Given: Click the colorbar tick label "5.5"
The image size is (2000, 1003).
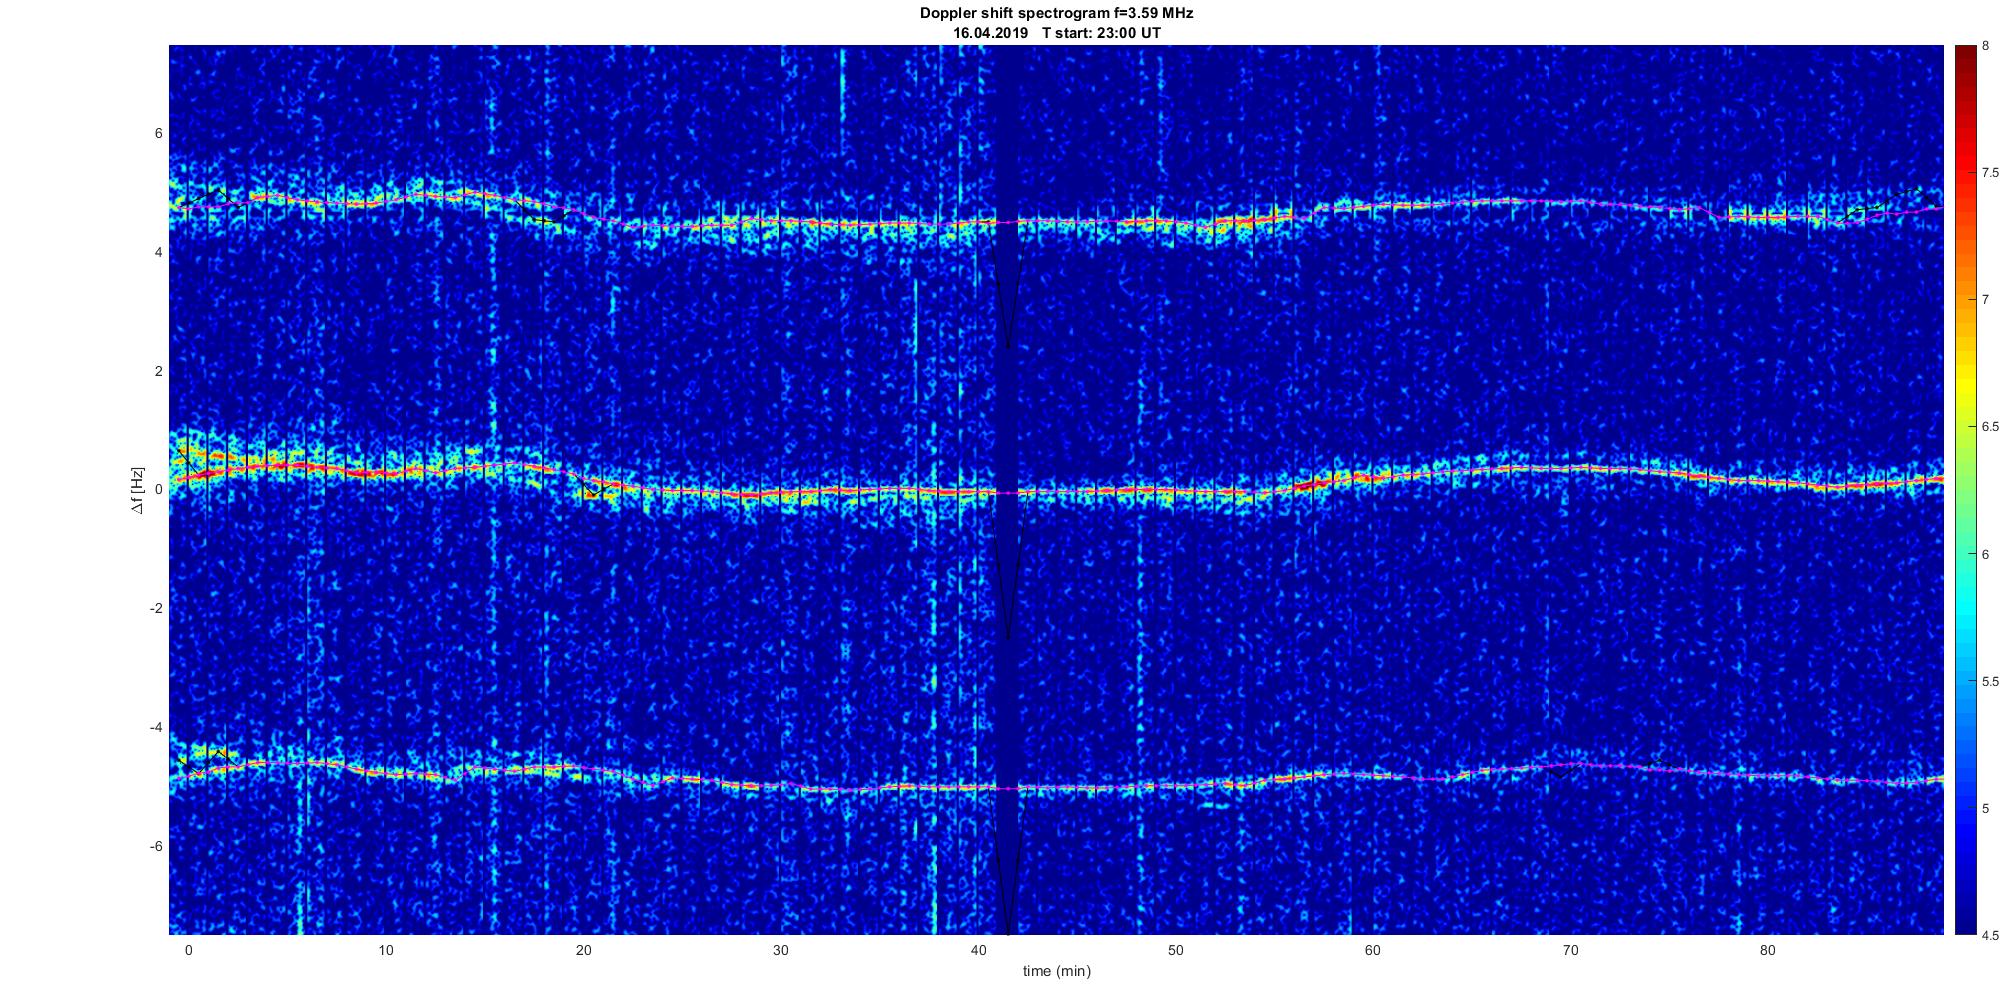Looking at the screenshot, I should (x=1990, y=682).
